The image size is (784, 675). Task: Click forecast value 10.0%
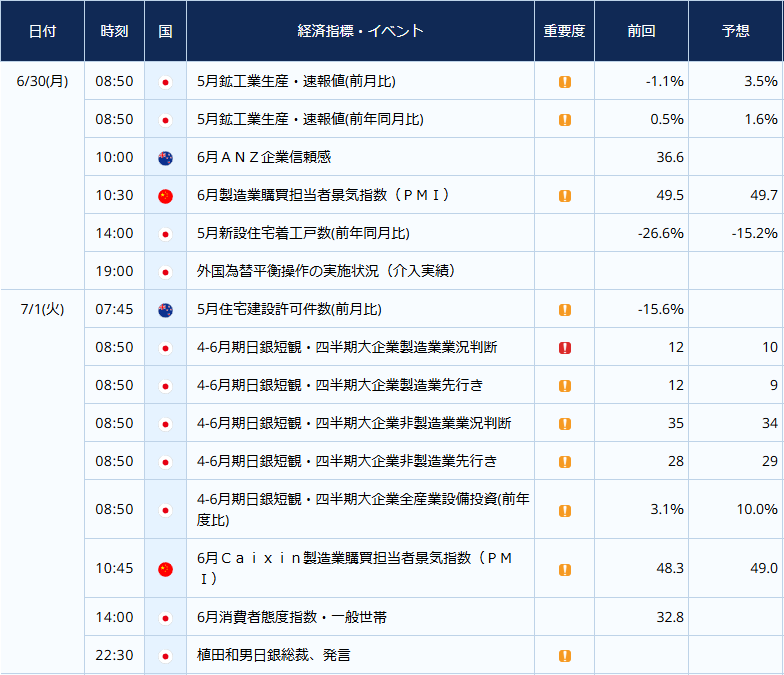(x=757, y=509)
